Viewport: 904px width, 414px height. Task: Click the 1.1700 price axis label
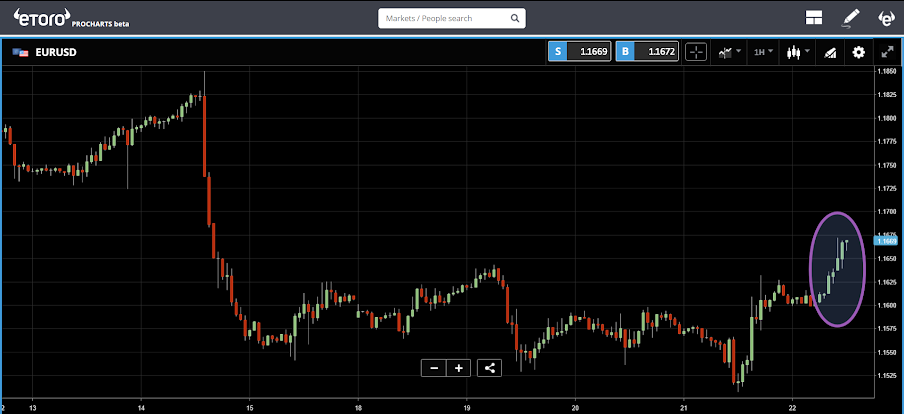[886, 212]
